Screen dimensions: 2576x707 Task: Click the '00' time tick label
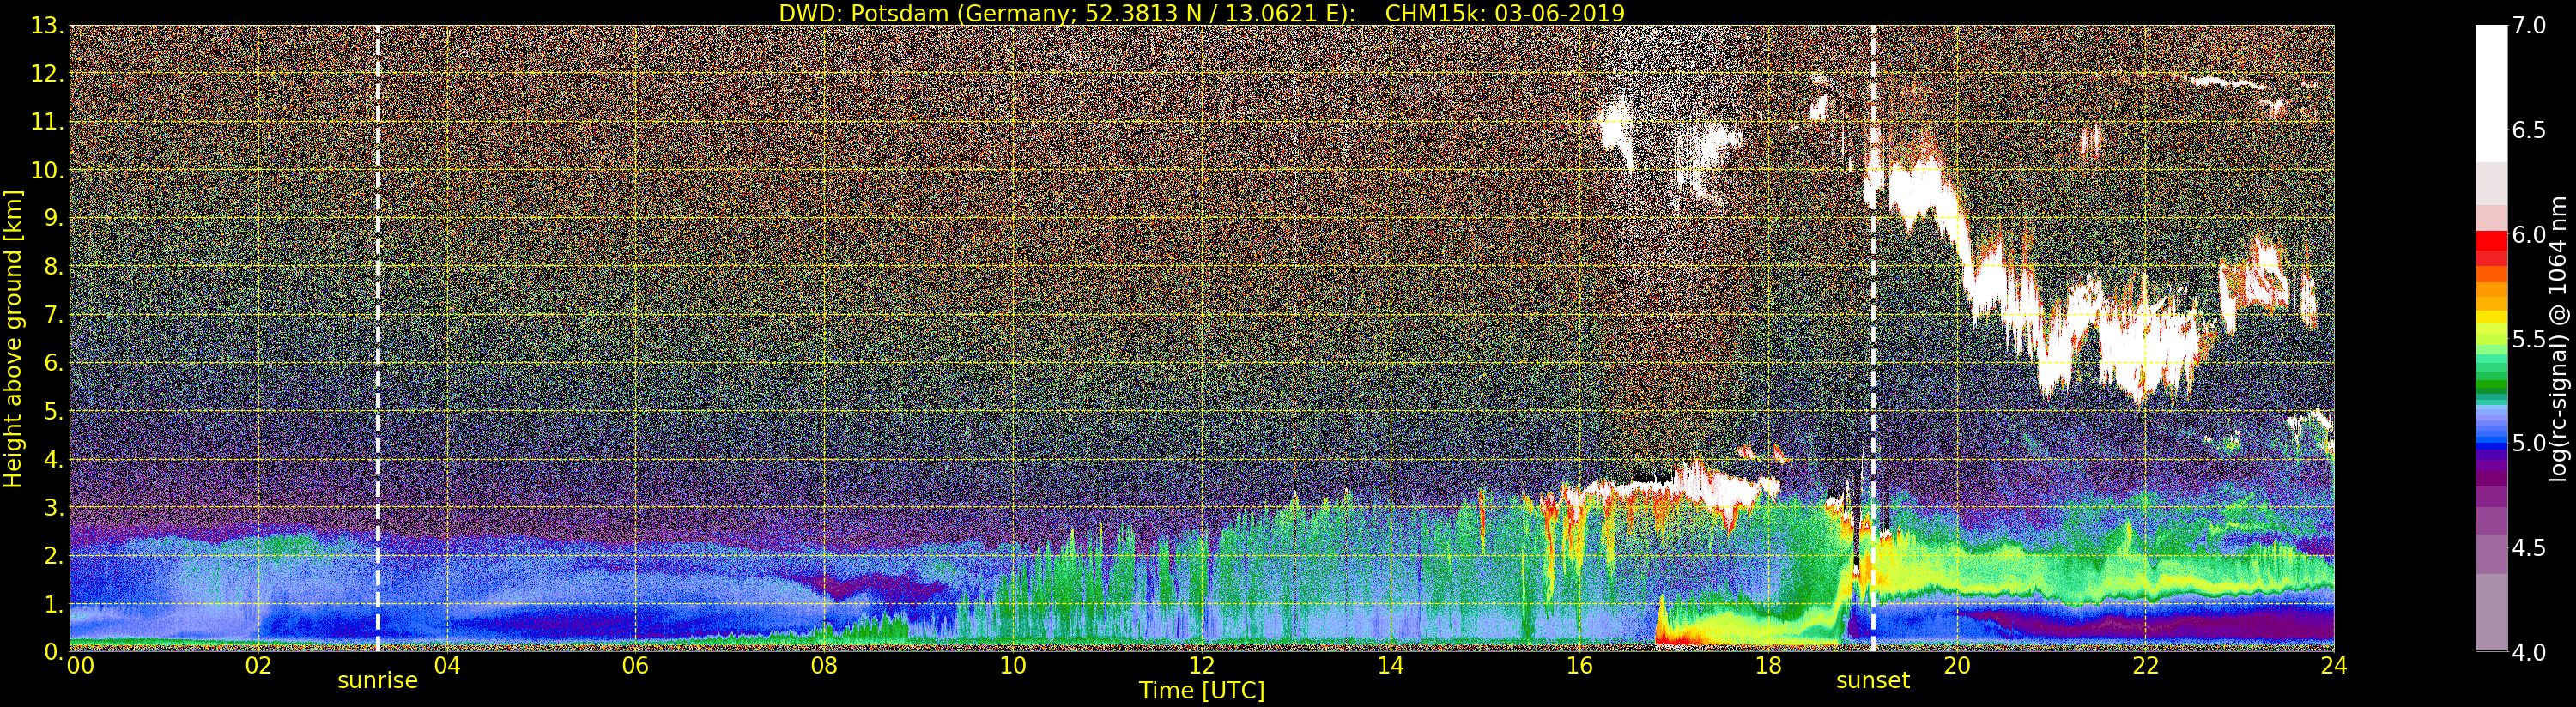coord(80,665)
